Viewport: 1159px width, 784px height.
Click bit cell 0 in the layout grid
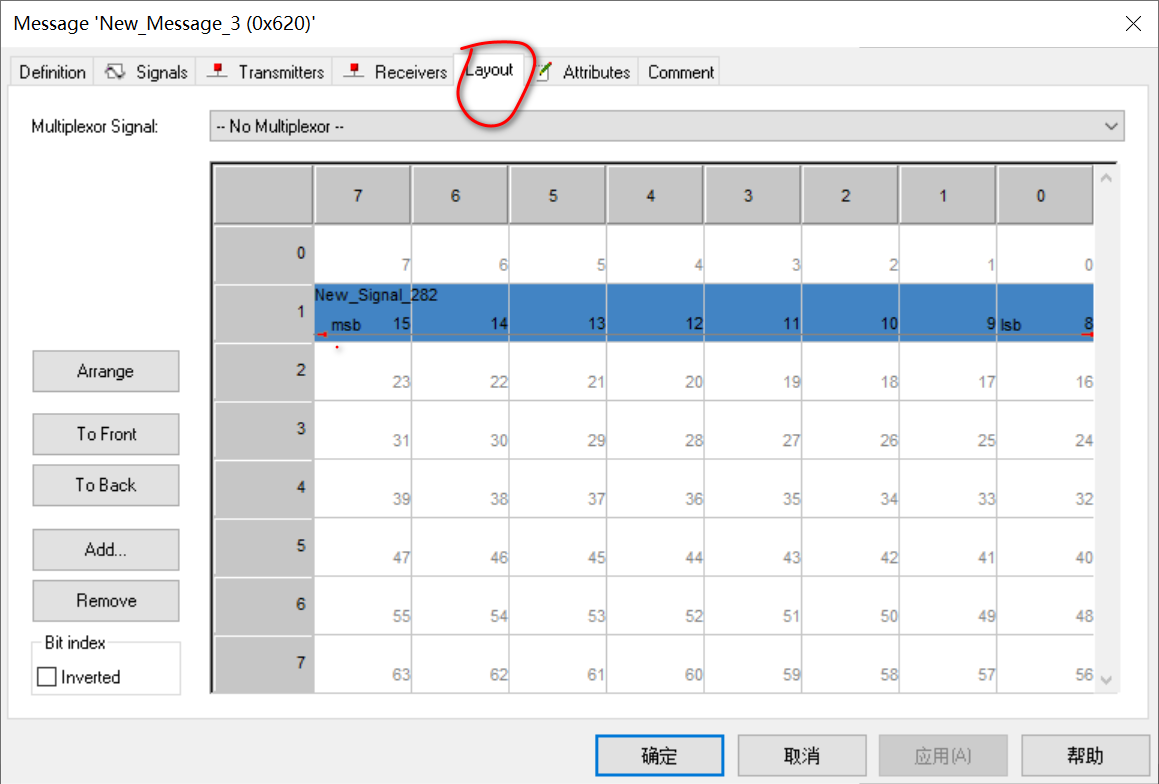coord(1045,254)
